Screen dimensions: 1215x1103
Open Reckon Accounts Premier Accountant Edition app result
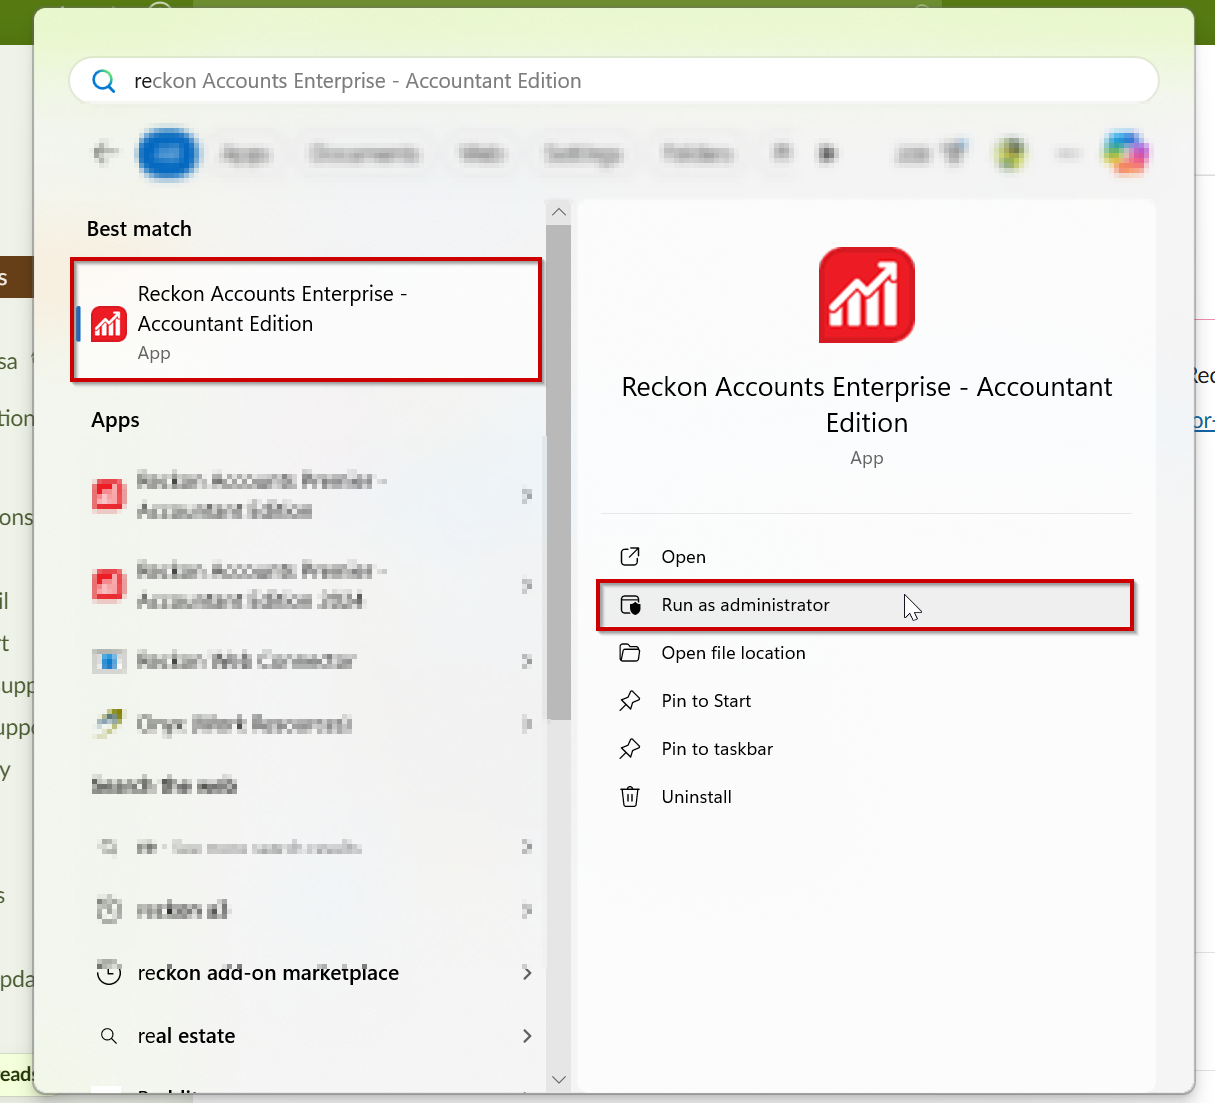tap(306, 495)
